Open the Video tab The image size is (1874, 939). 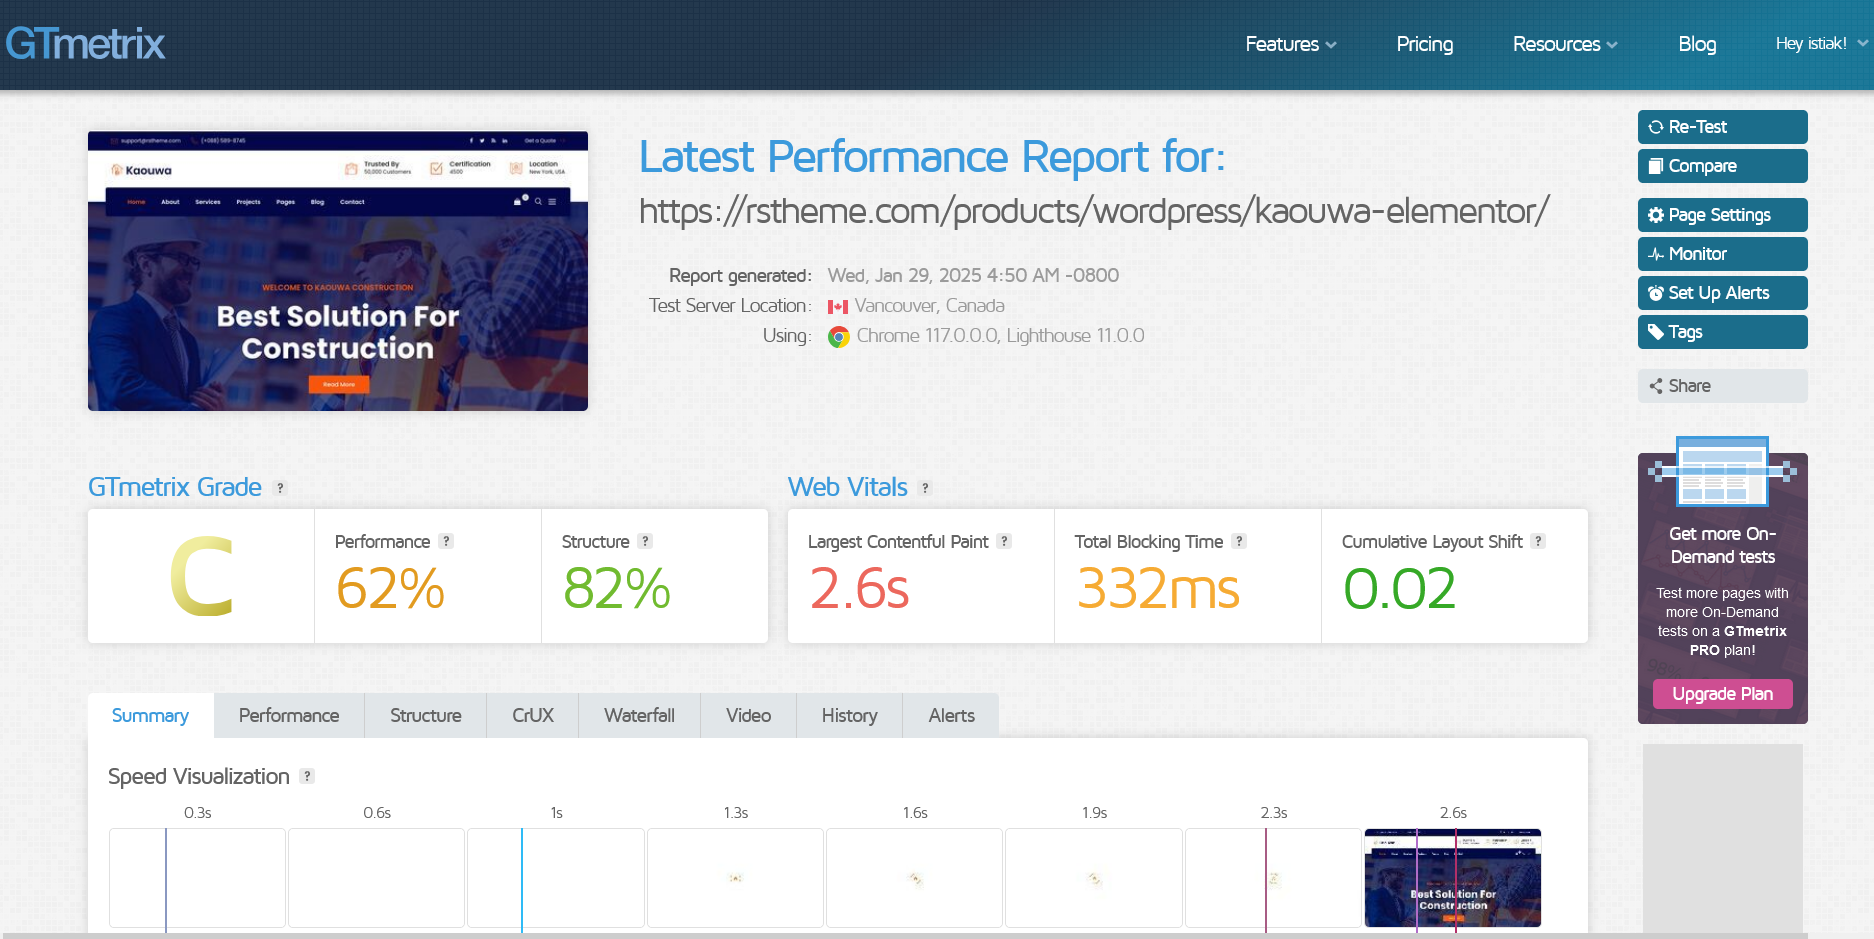click(748, 715)
